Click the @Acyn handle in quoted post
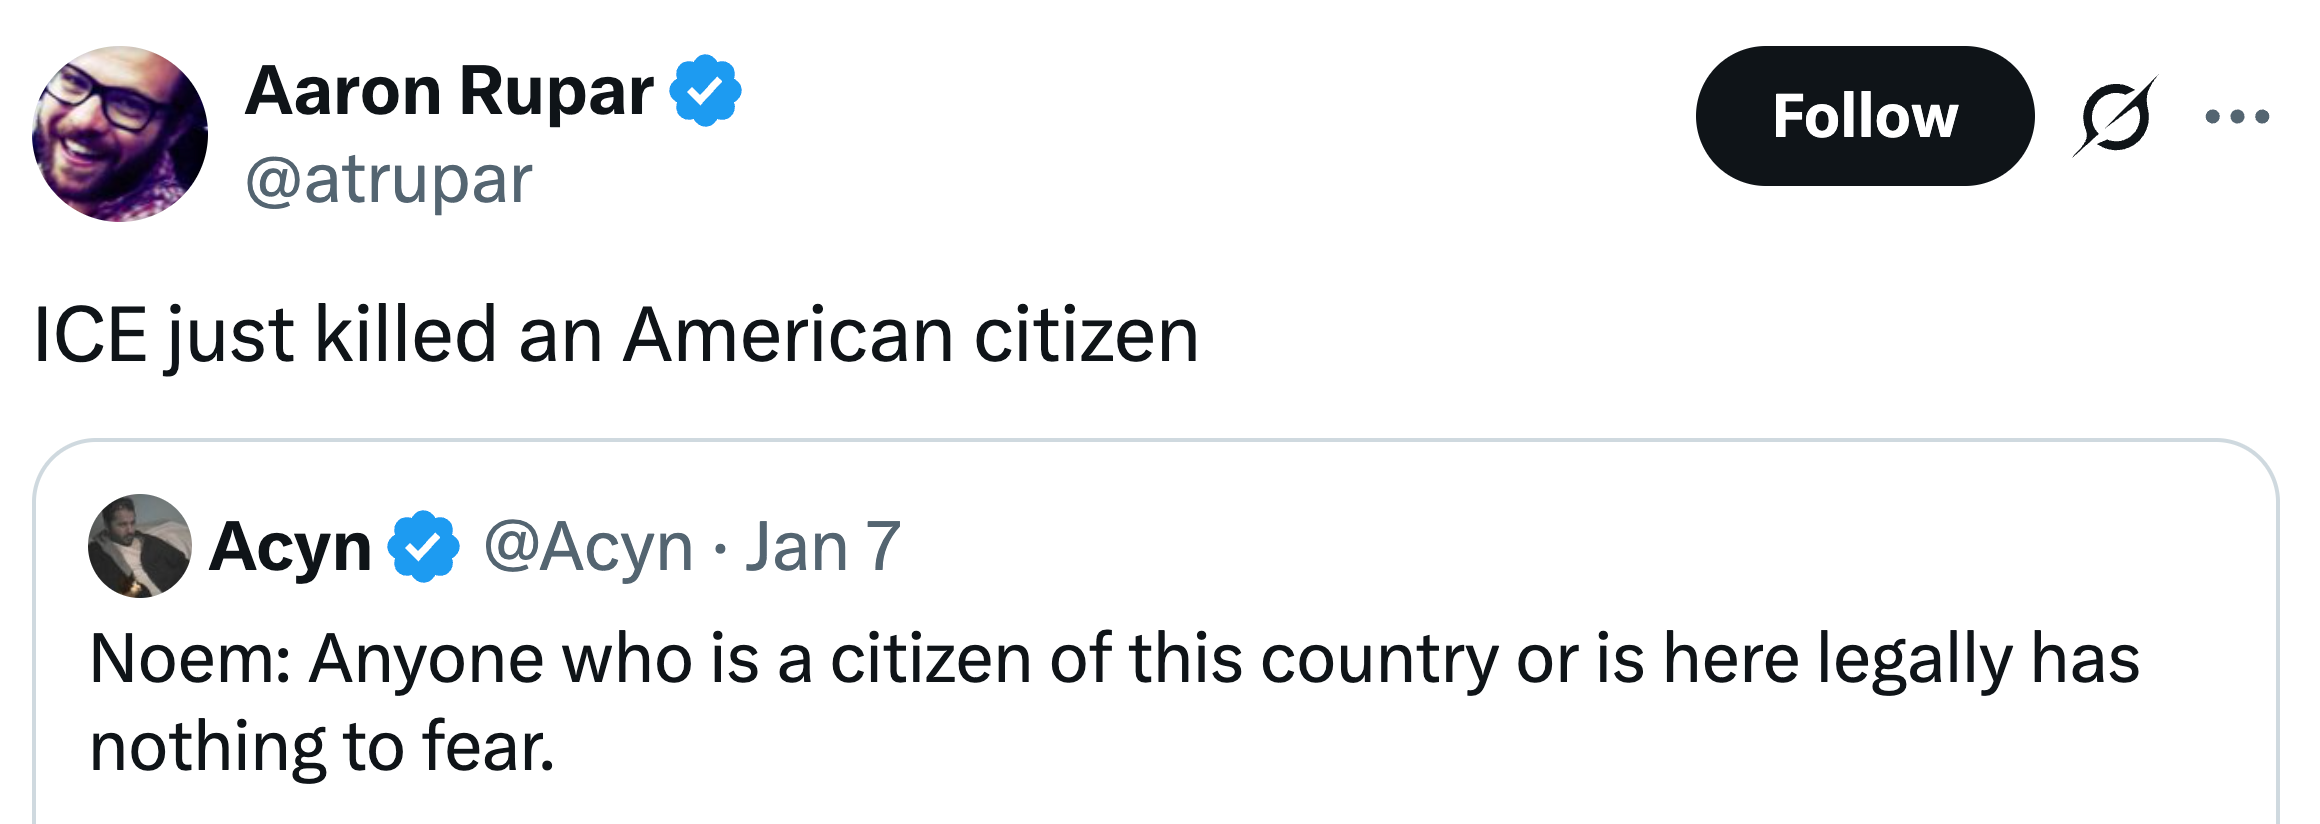The height and width of the screenshot is (824, 2320). coord(588,547)
